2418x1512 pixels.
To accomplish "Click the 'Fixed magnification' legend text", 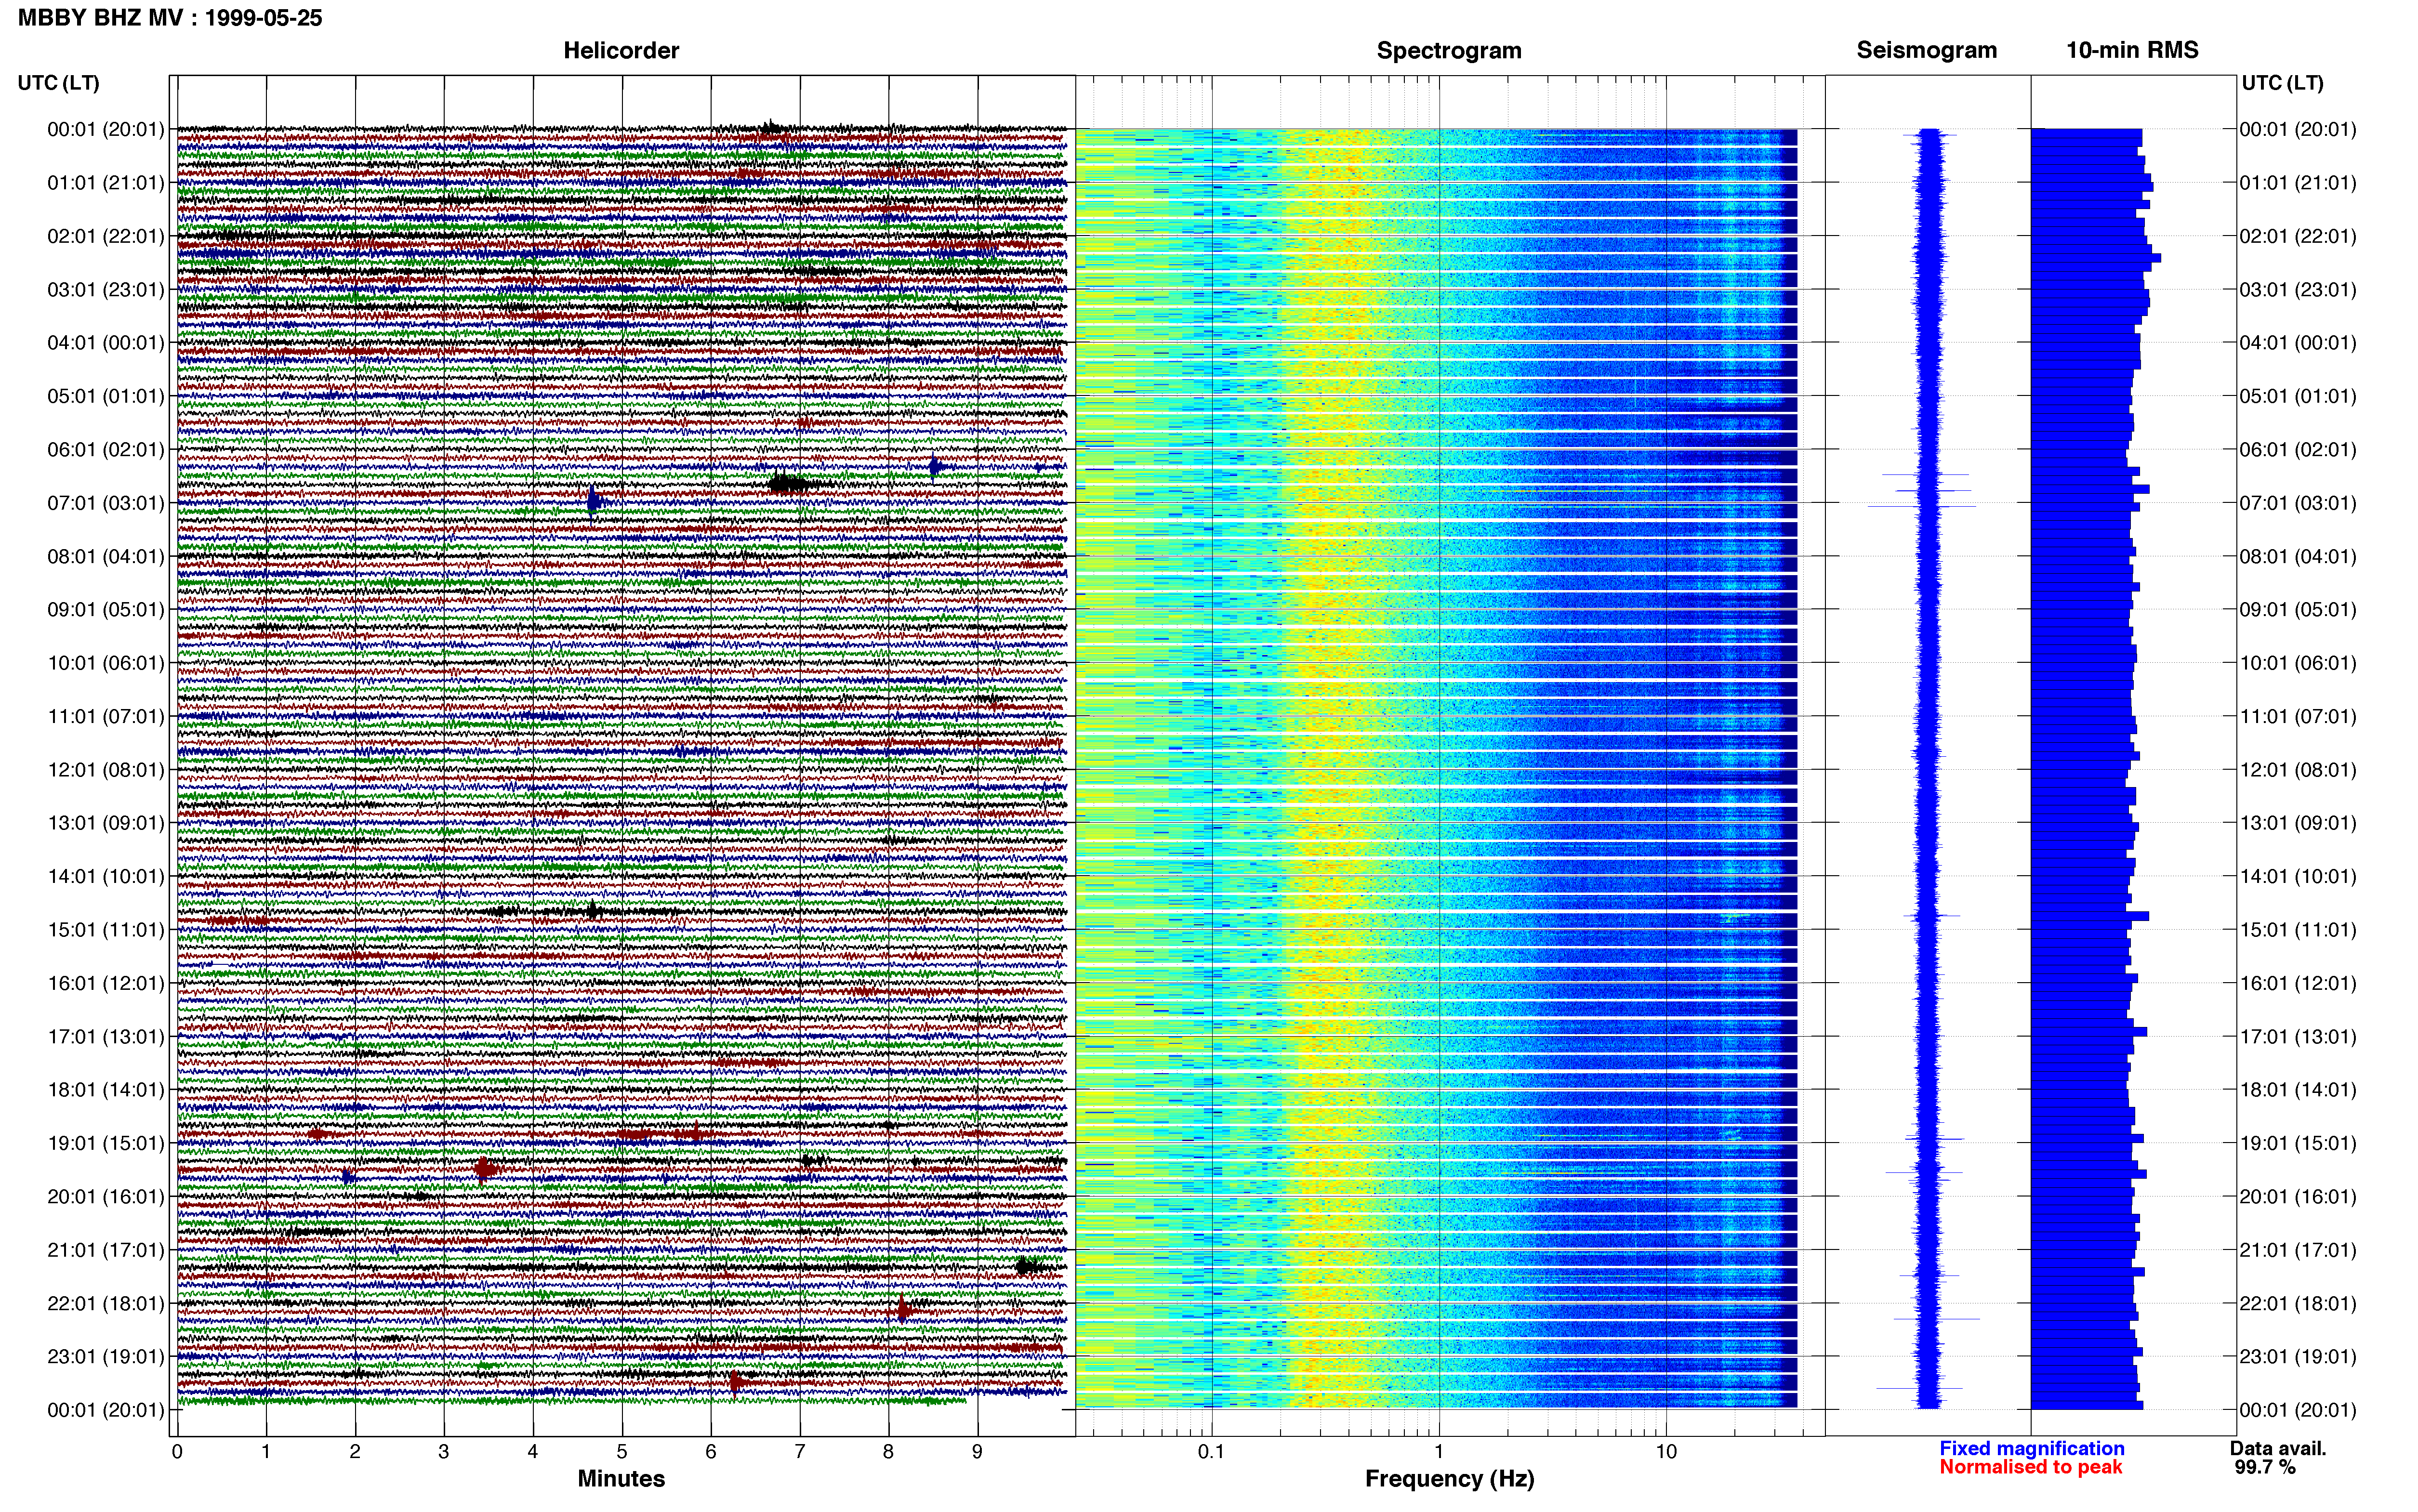I will tap(2031, 1448).
